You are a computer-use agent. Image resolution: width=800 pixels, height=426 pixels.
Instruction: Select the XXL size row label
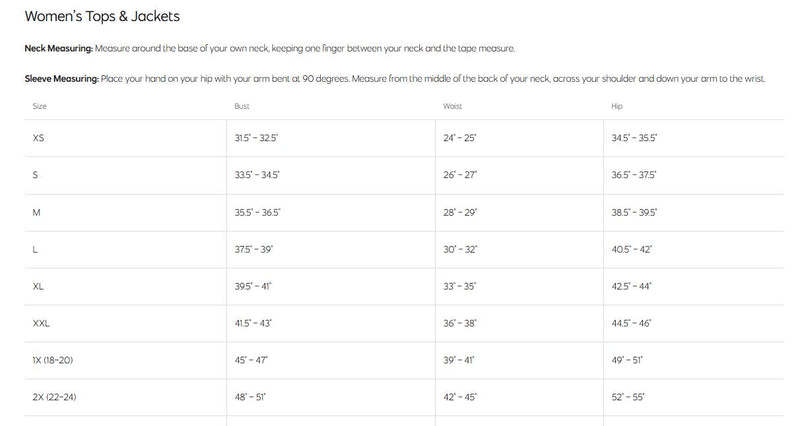click(x=41, y=323)
